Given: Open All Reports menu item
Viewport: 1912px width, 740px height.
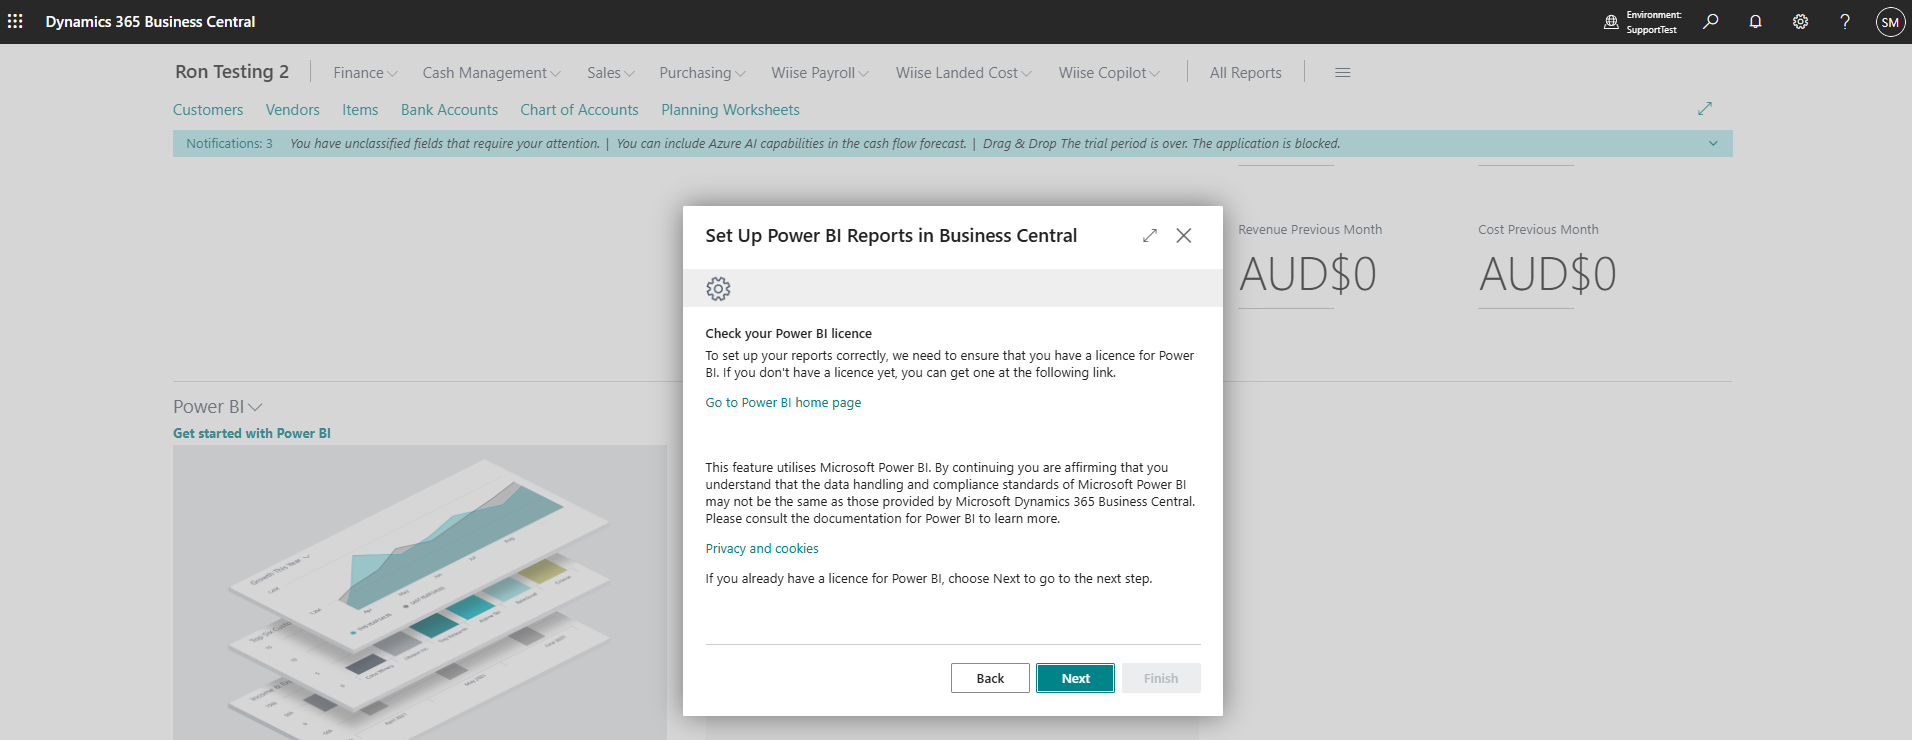Looking at the screenshot, I should pyautogui.click(x=1245, y=73).
